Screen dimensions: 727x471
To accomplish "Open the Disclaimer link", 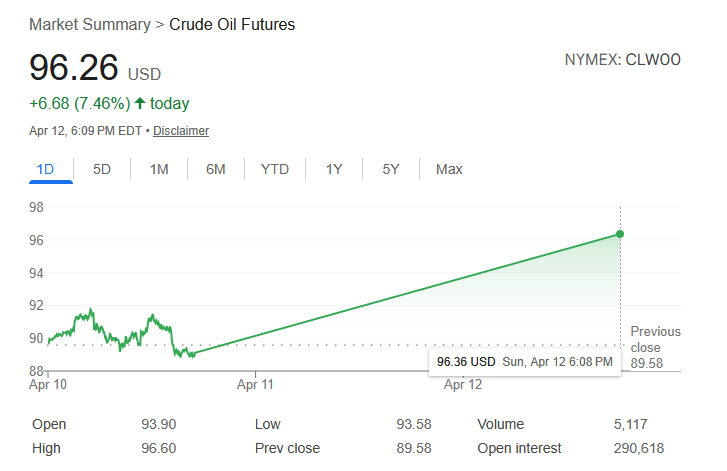I will 181,131.
